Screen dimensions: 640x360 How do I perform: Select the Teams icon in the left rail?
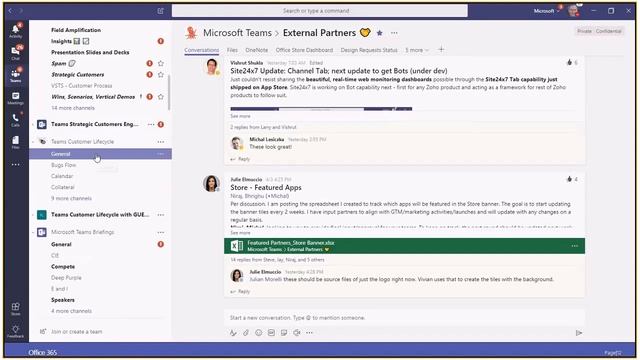coord(16,75)
